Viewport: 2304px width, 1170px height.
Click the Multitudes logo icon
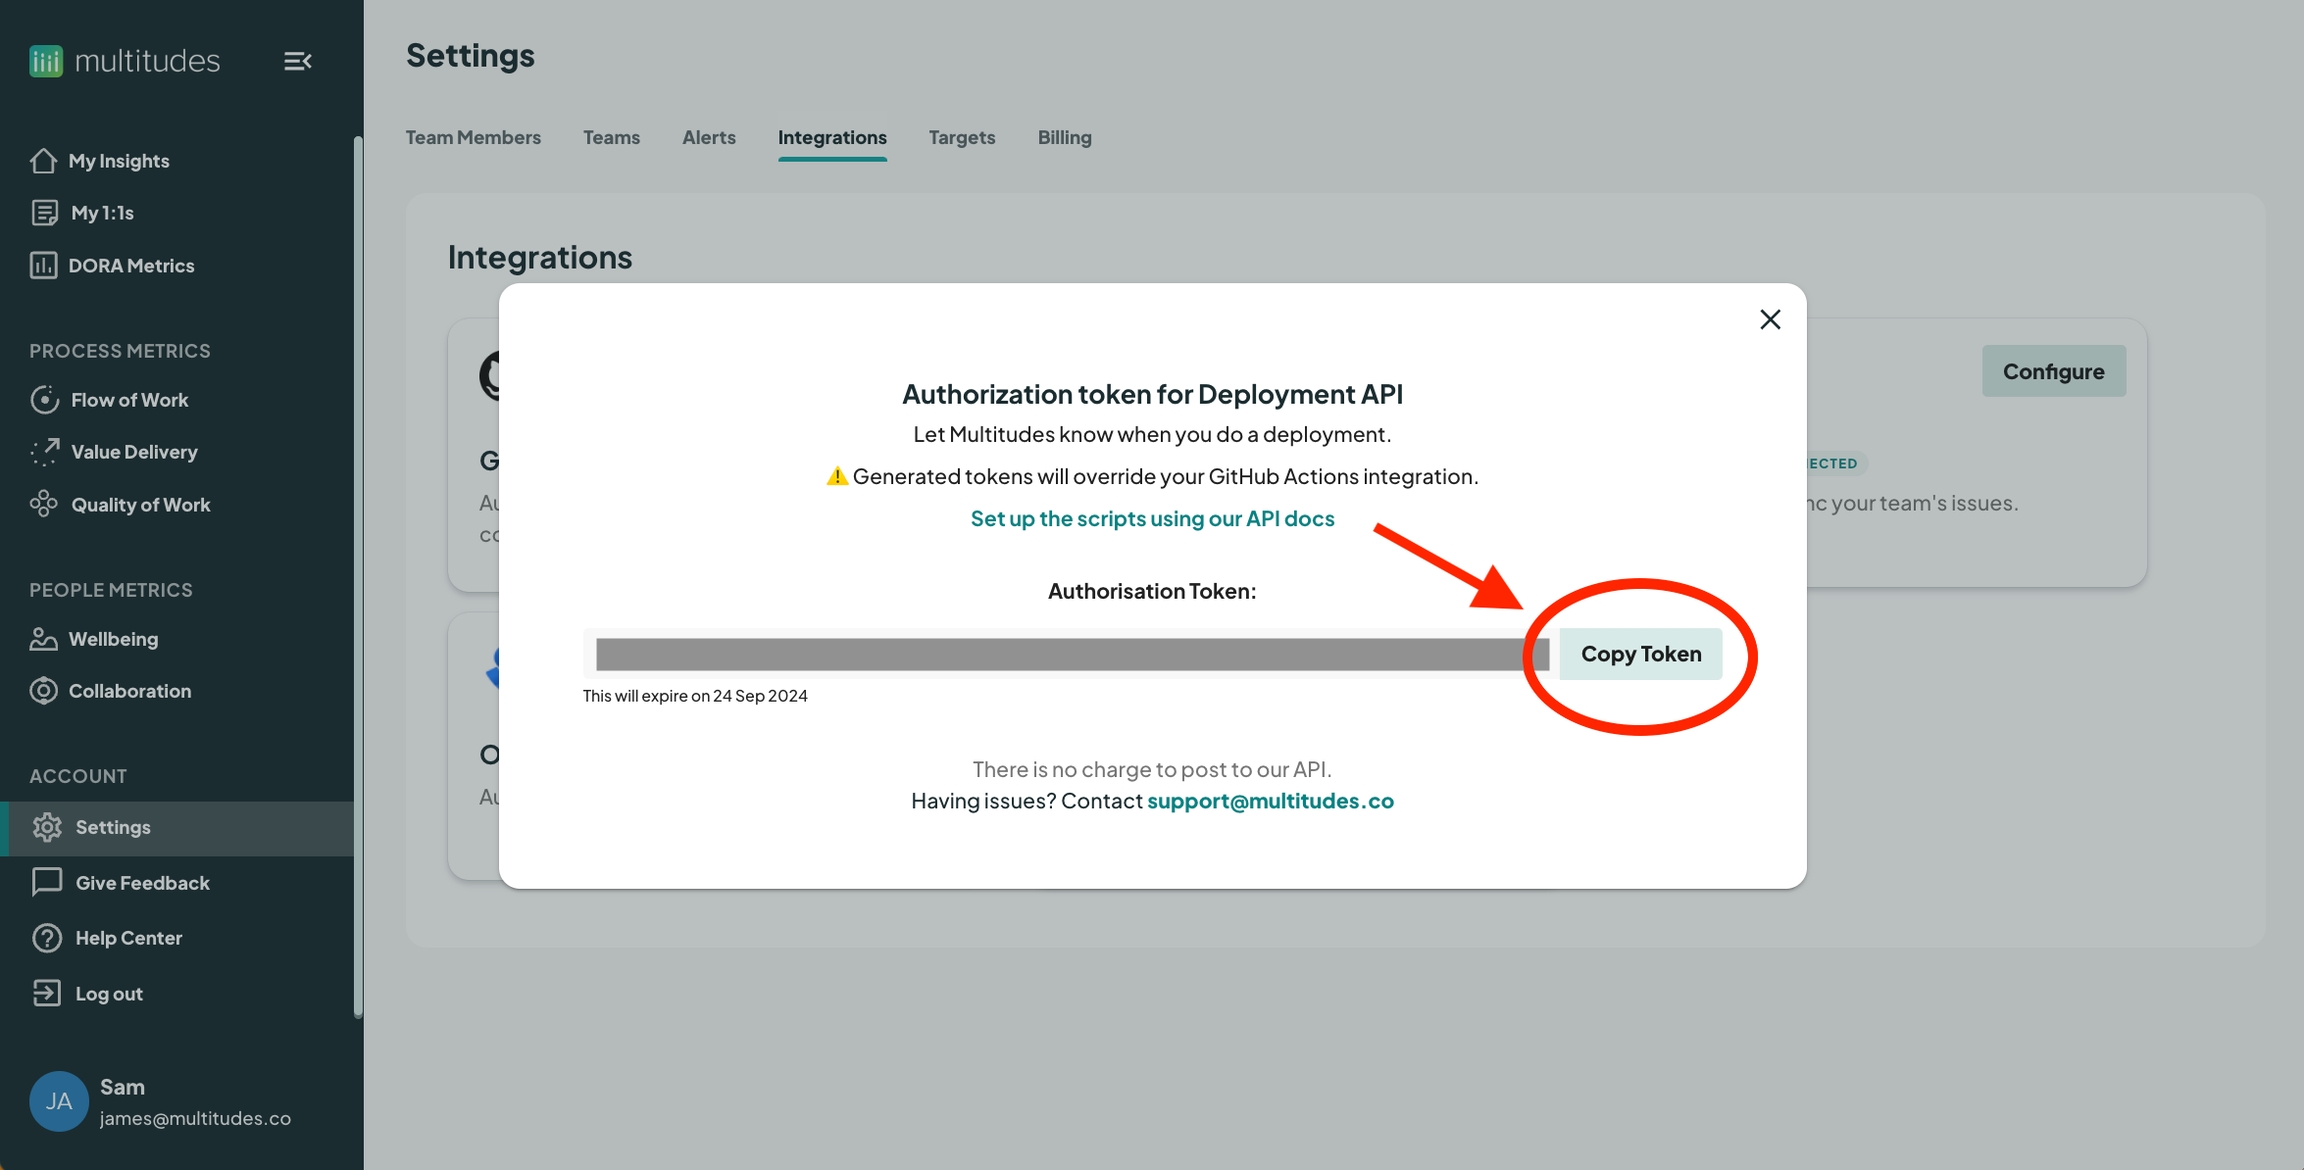[x=46, y=61]
